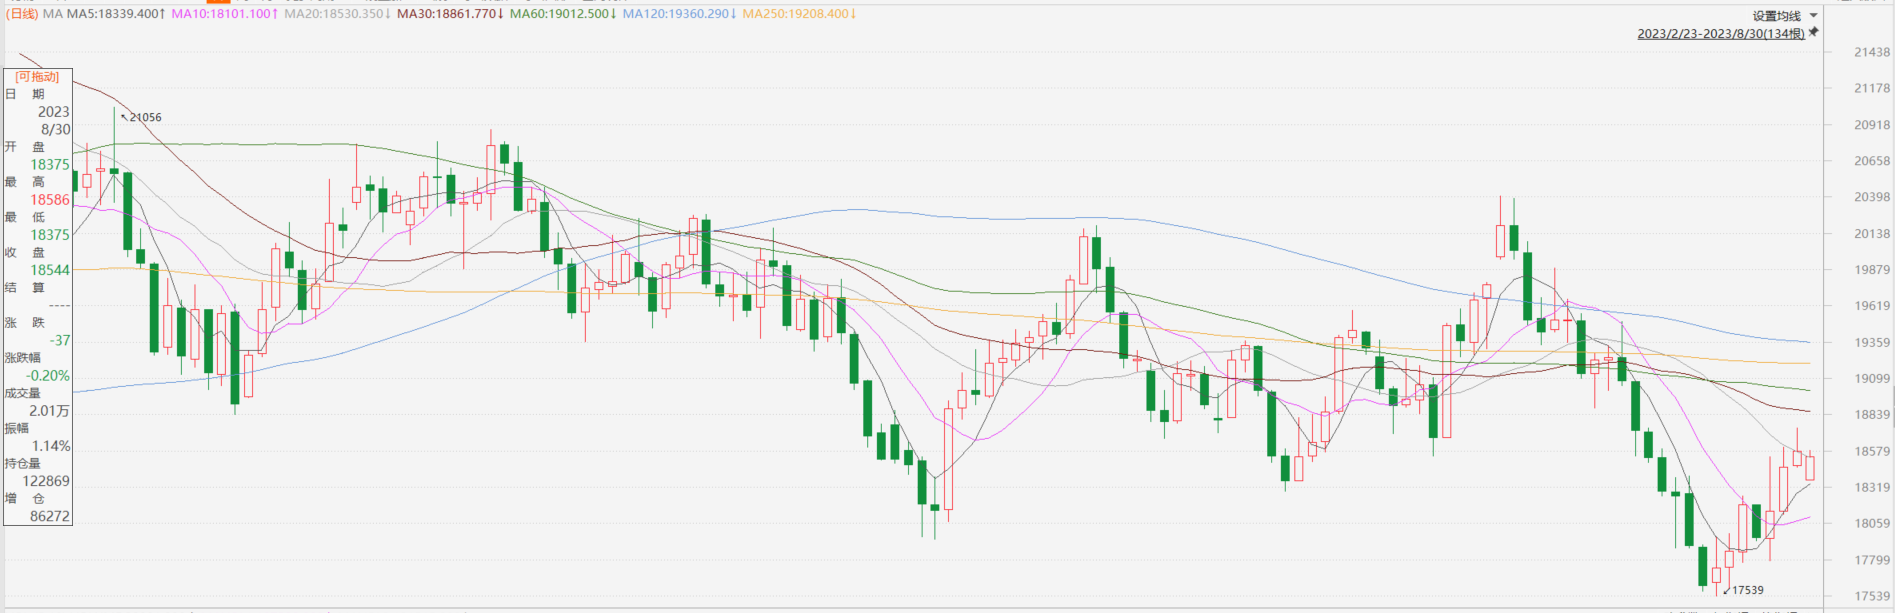This screenshot has height=613, width=1895.
Task: Click the pin icon beside the date range
Action: tap(1813, 32)
